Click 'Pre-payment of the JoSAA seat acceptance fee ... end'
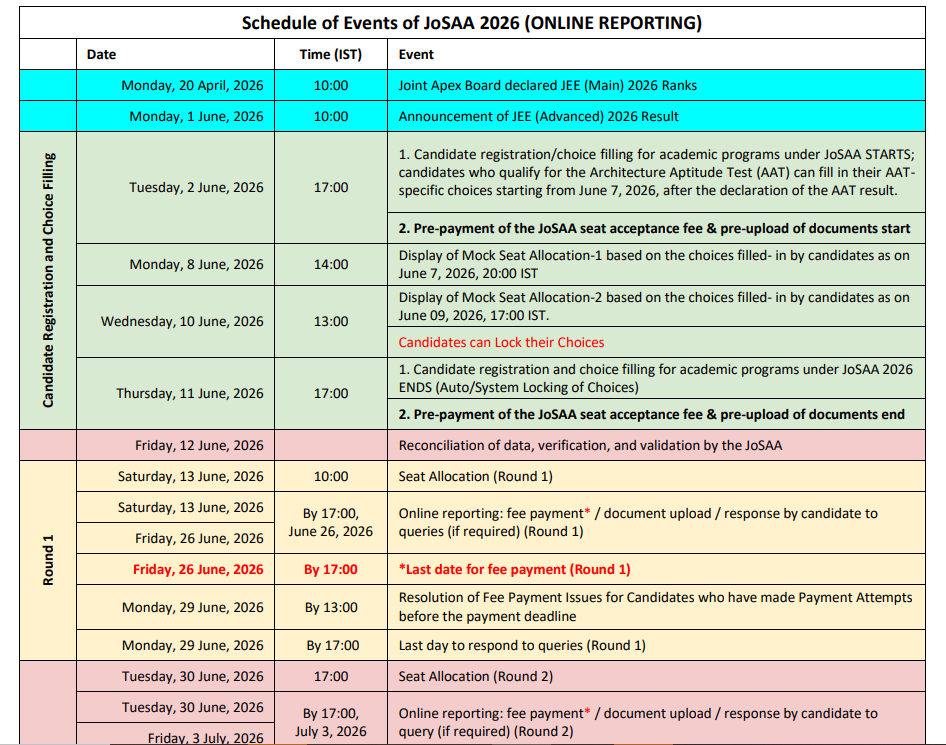This screenshot has height=745, width=946. click(652, 414)
